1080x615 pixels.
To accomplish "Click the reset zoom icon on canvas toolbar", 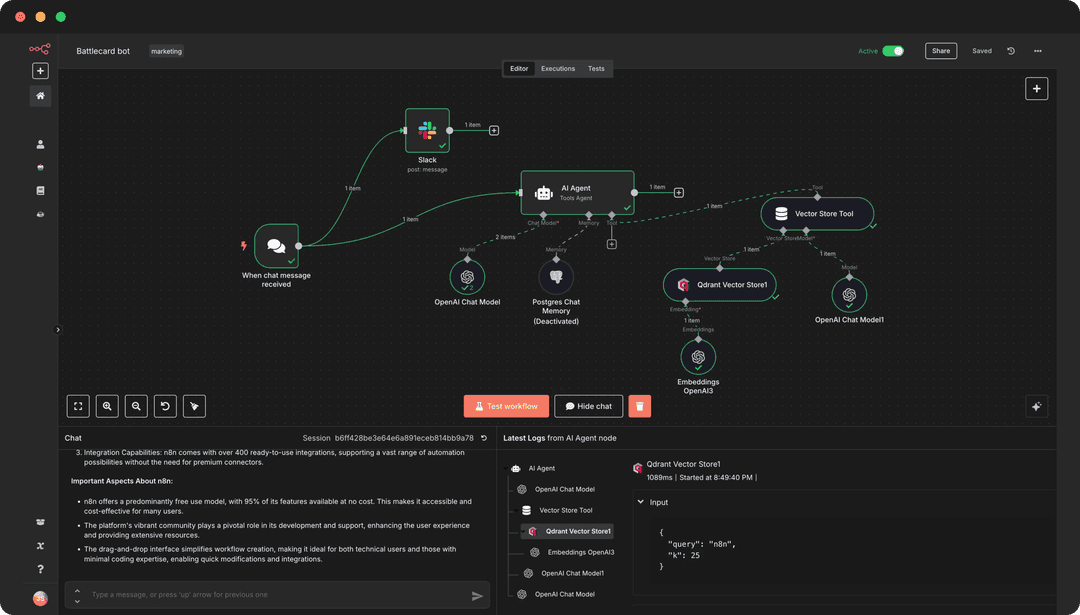I will pos(164,406).
